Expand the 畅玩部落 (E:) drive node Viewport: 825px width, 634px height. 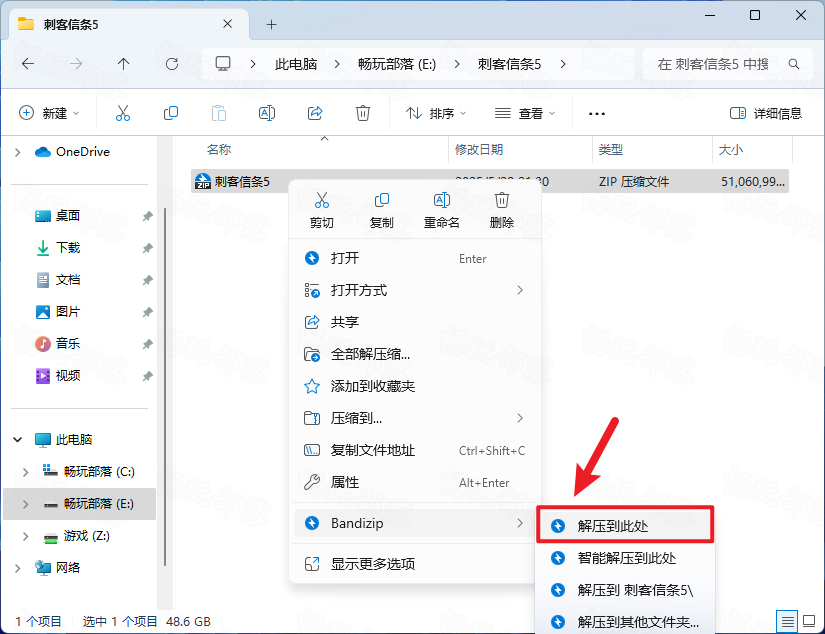25,504
